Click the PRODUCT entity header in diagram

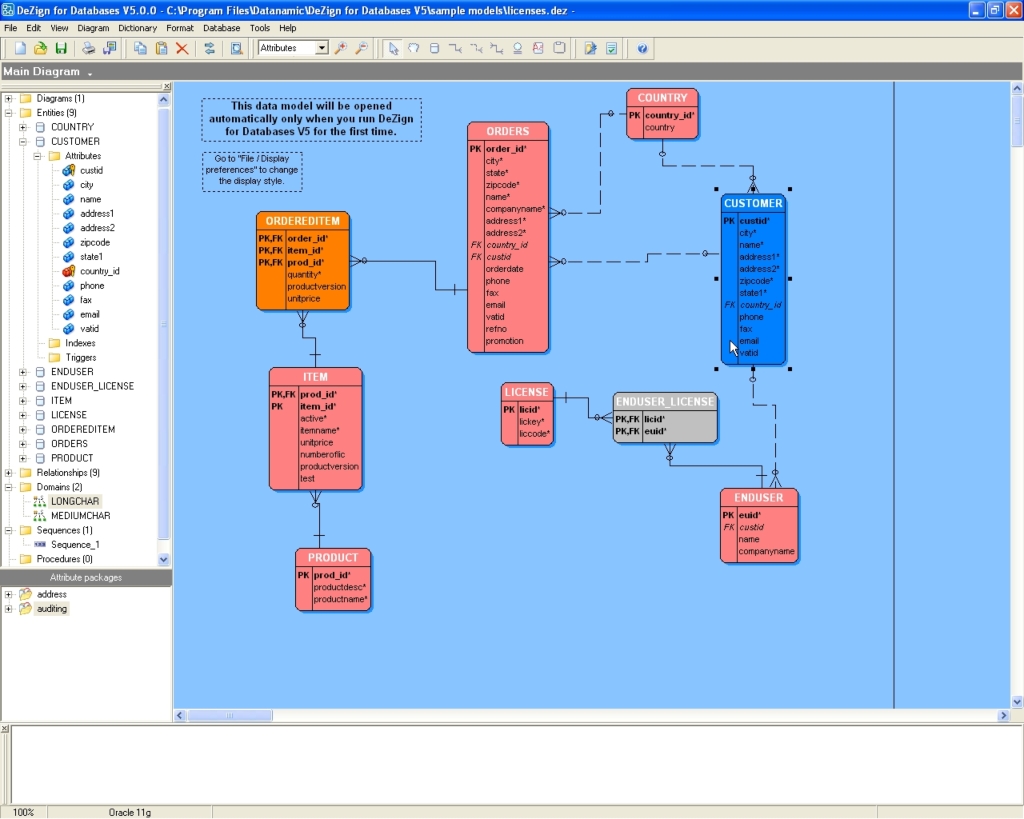[x=332, y=558]
